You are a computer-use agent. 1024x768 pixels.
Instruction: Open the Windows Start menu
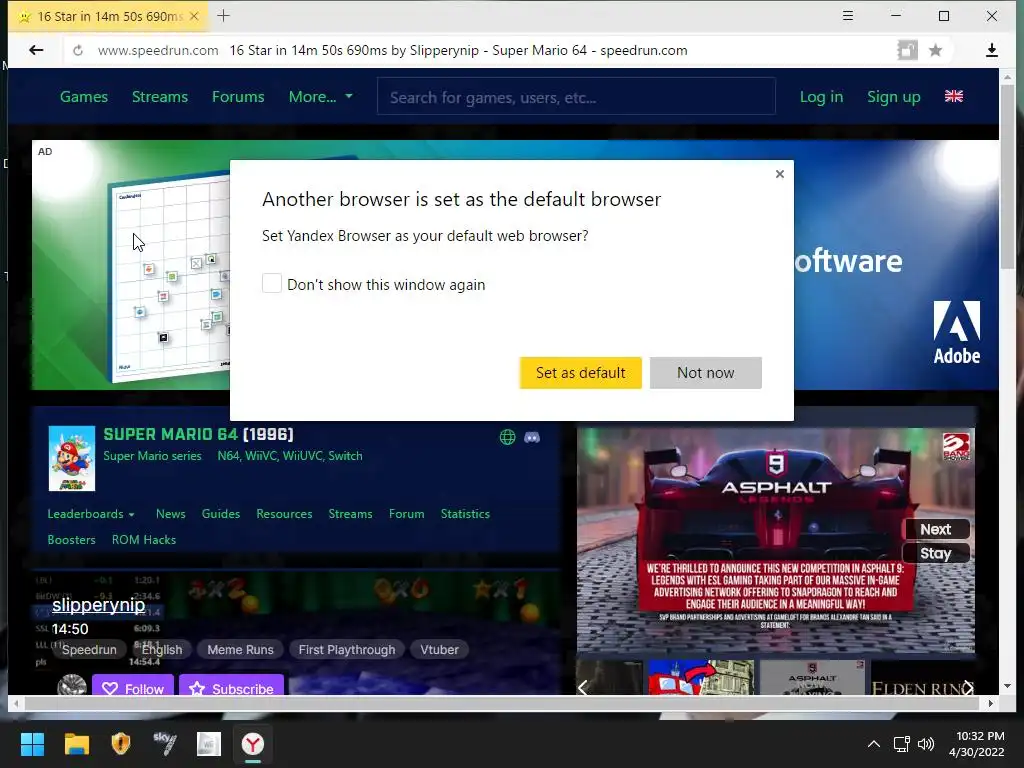pos(32,744)
